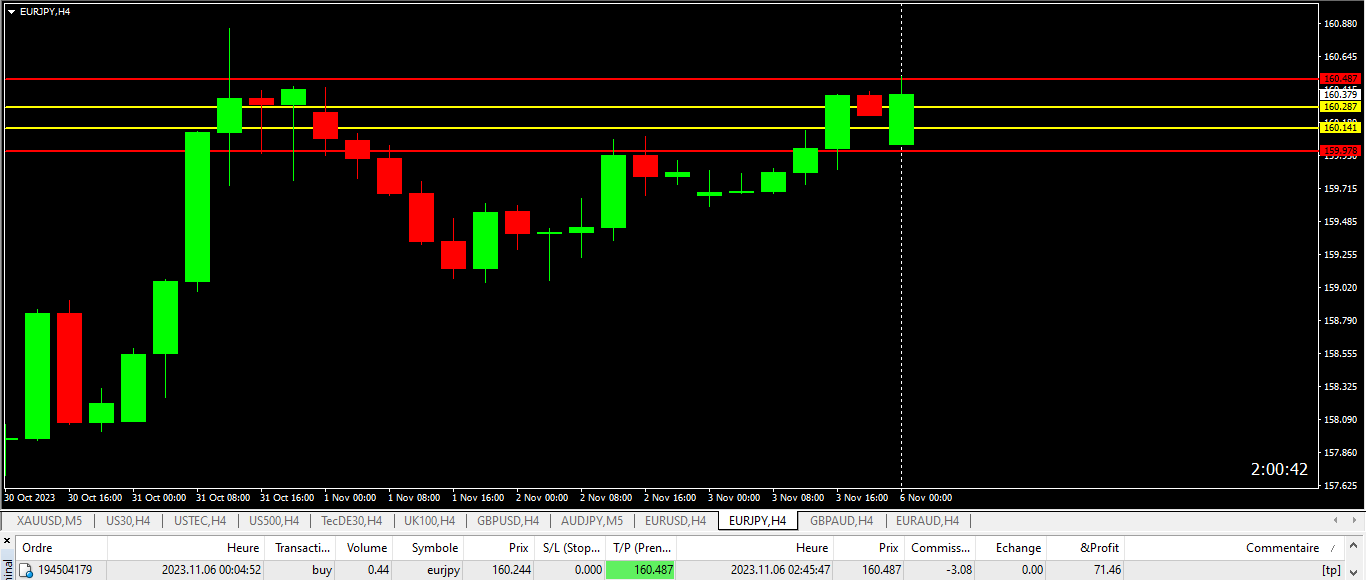Viewport: 1366px width, 580px height.
Task: Open the US30,H4 chart tab
Action: tap(127, 521)
